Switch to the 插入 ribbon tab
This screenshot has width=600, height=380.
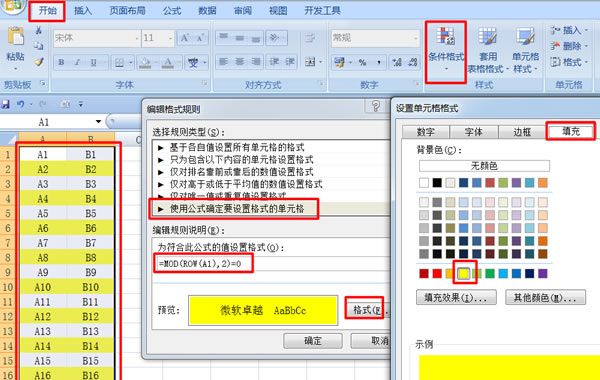coord(83,10)
